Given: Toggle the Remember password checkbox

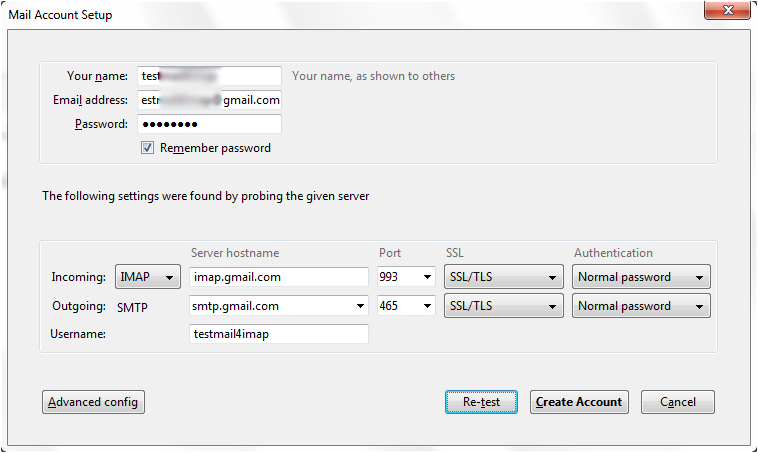Looking at the screenshot, I should click(x=147, y=147).
